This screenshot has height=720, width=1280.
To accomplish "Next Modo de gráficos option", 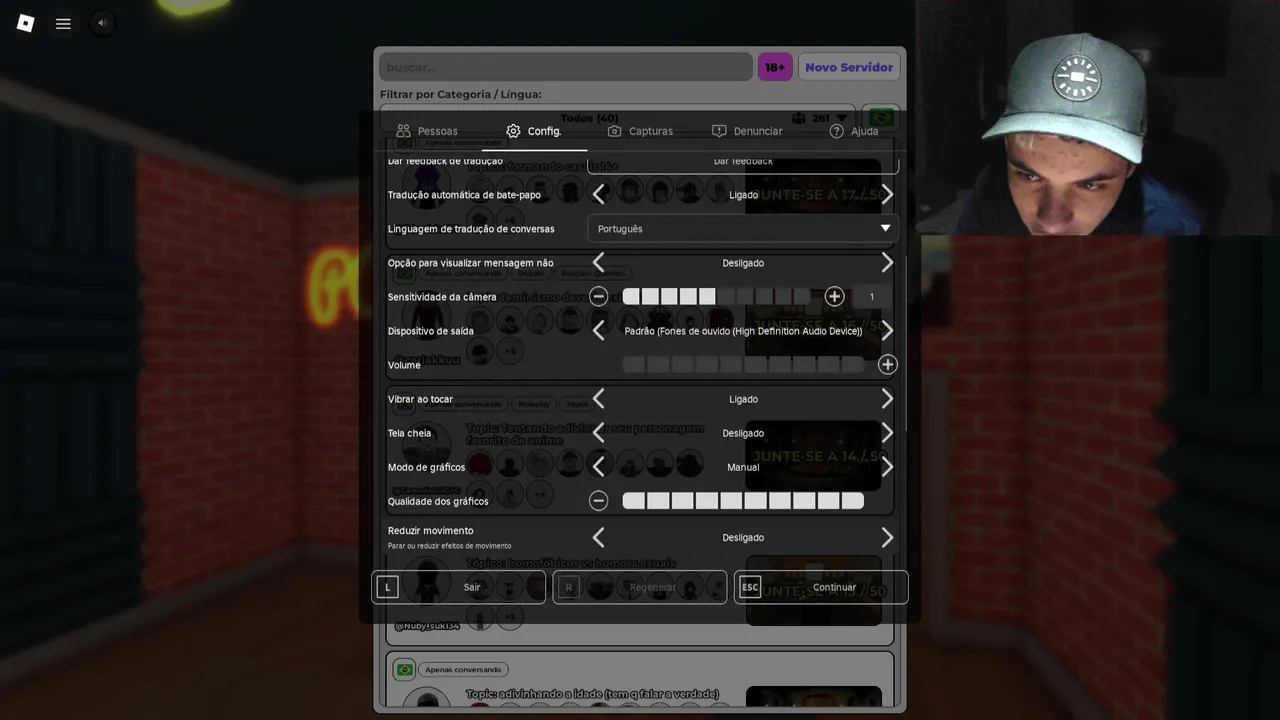I will (x=887, y=466).
